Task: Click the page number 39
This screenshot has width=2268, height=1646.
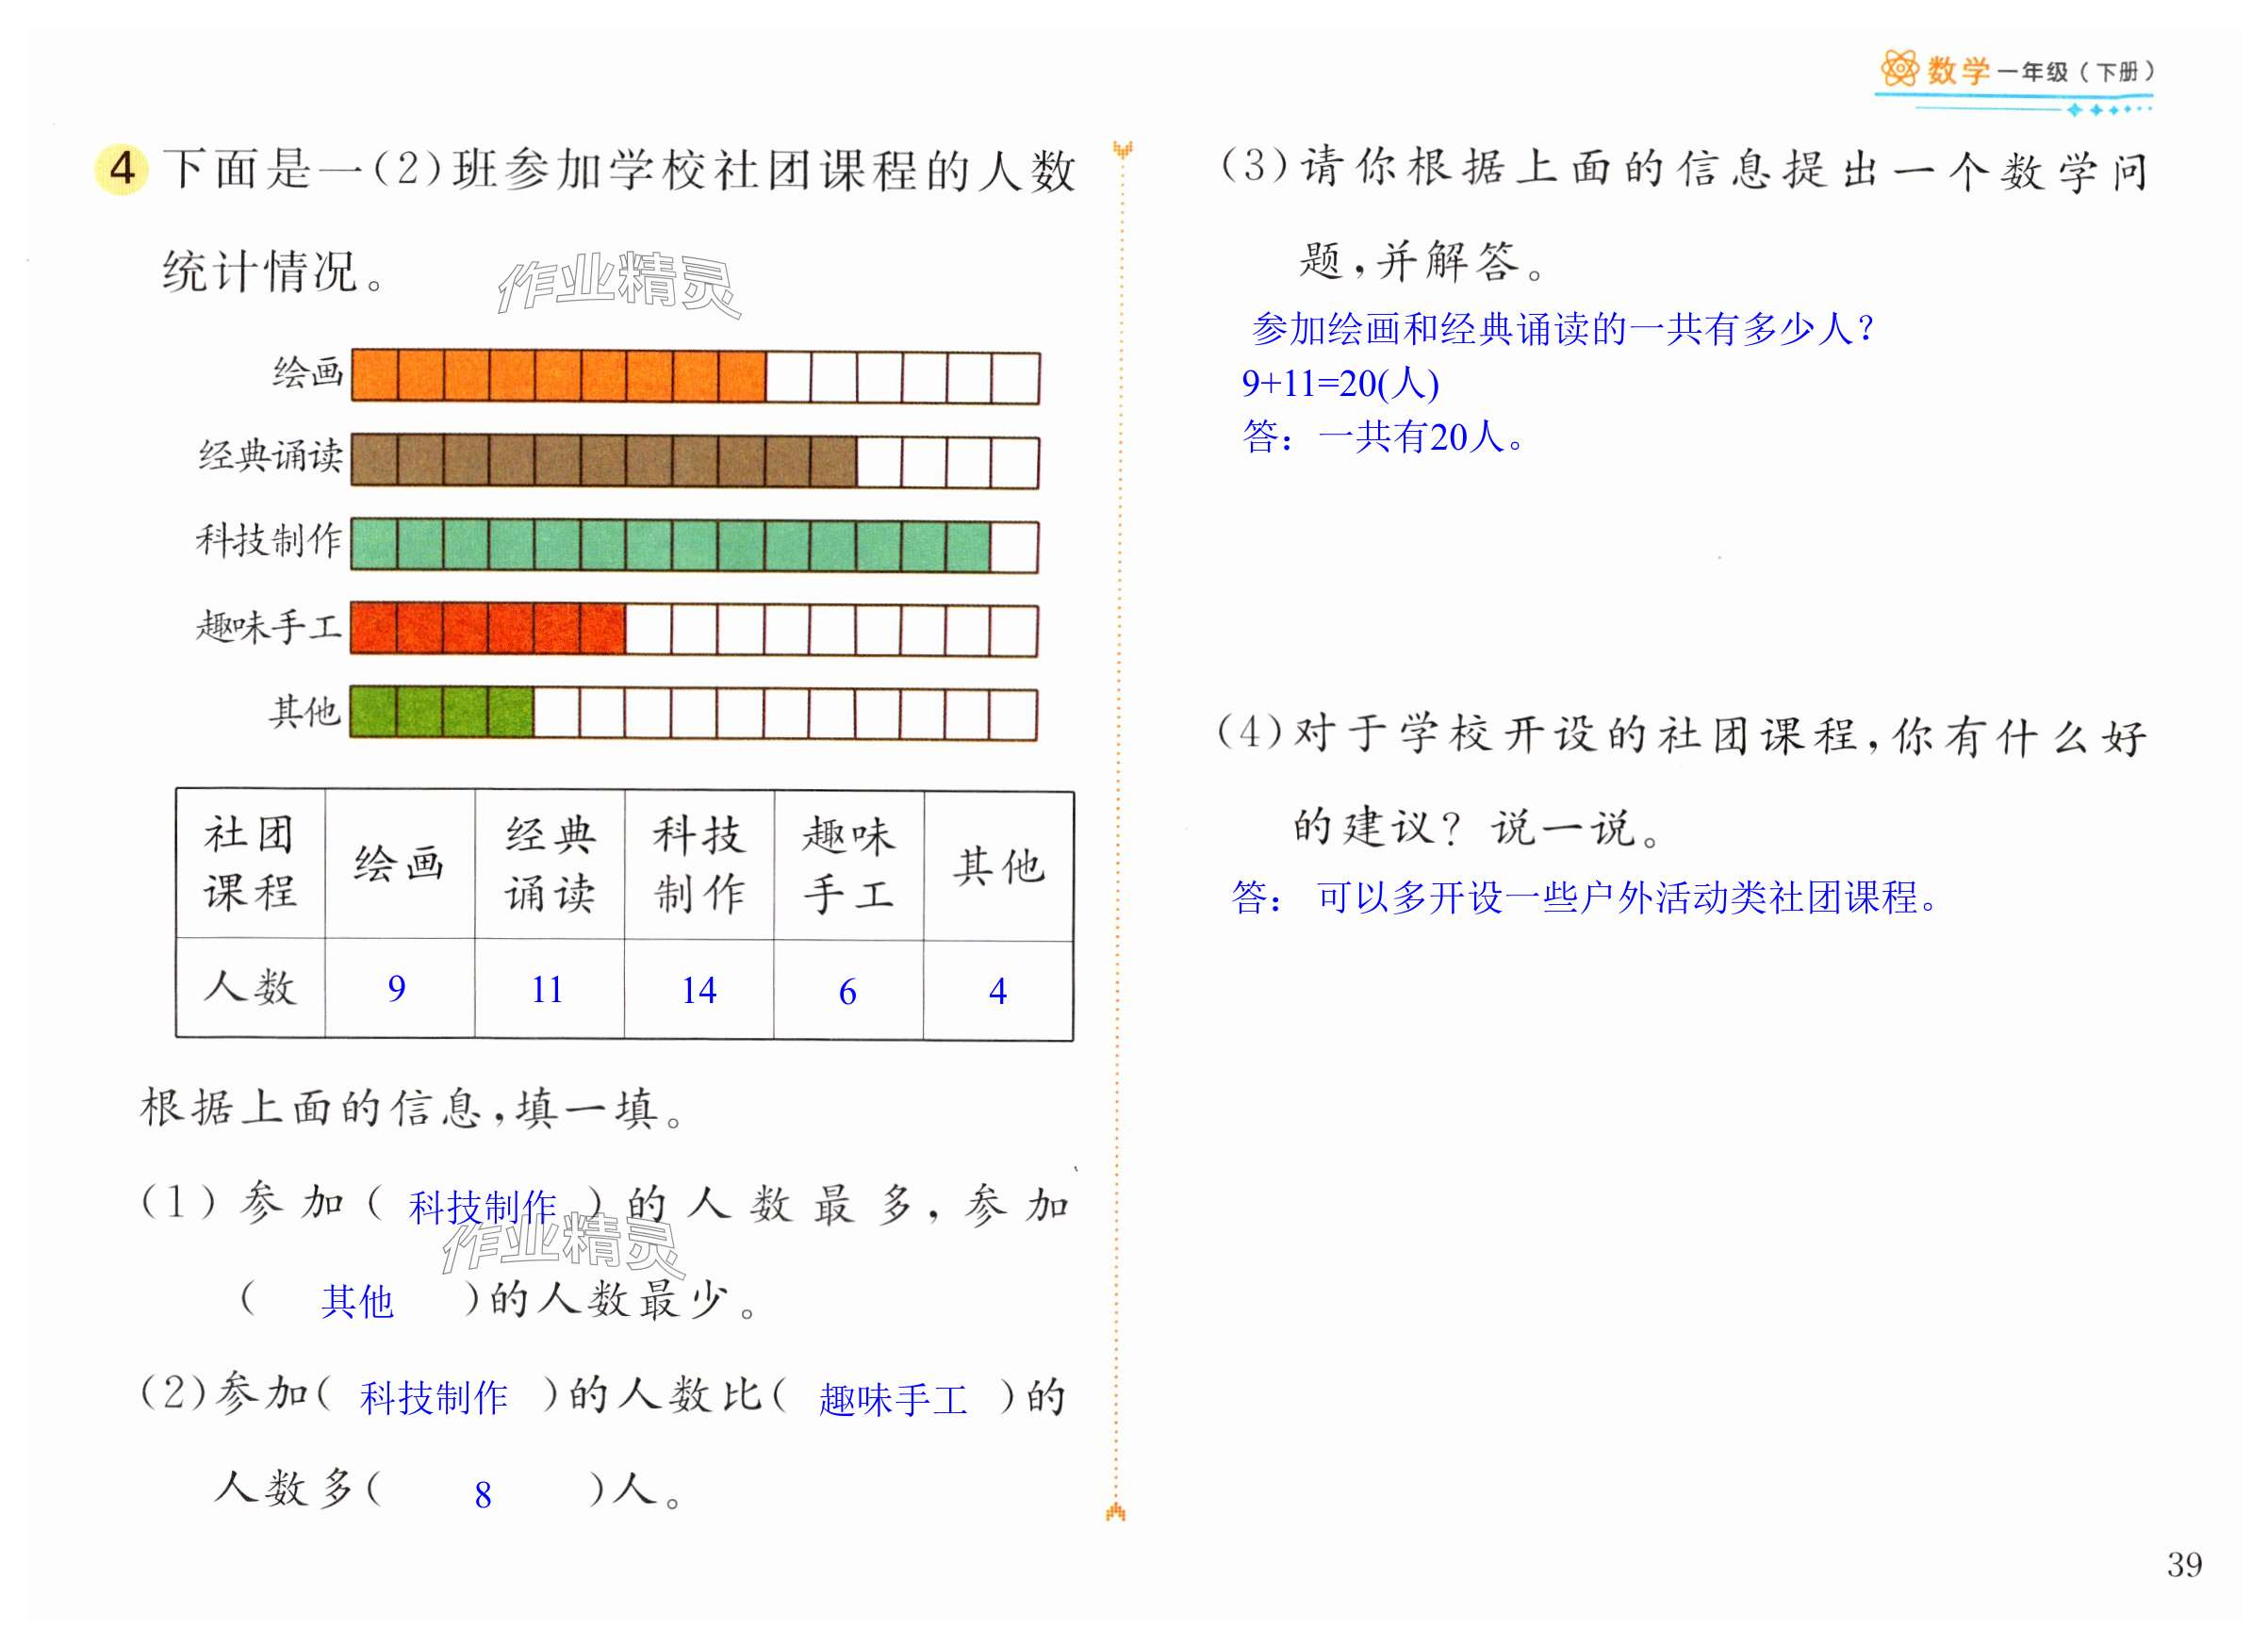Action: [x=2184, y=1564]
